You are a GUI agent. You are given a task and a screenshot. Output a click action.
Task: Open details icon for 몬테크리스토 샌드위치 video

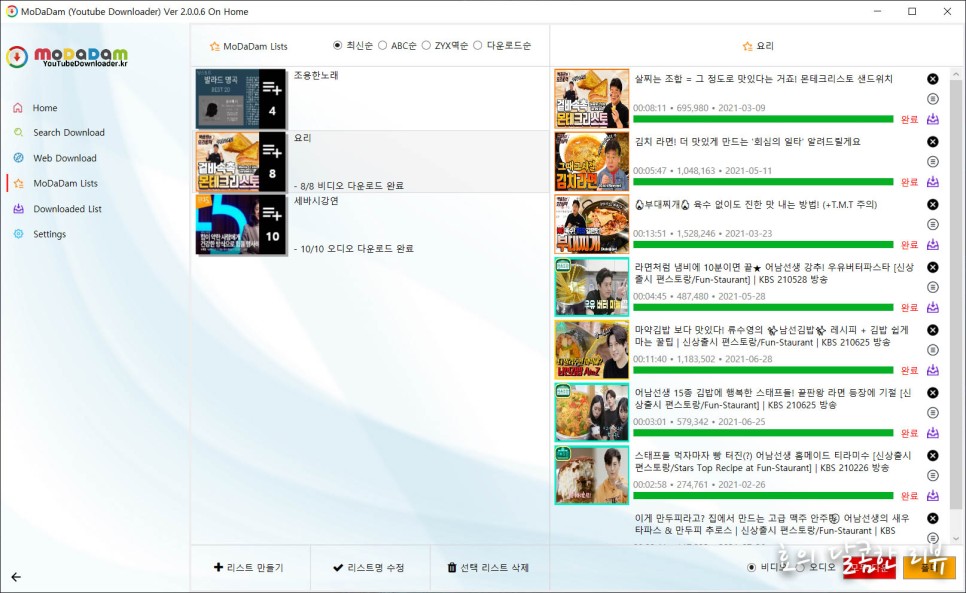click(x=933, y=99)
